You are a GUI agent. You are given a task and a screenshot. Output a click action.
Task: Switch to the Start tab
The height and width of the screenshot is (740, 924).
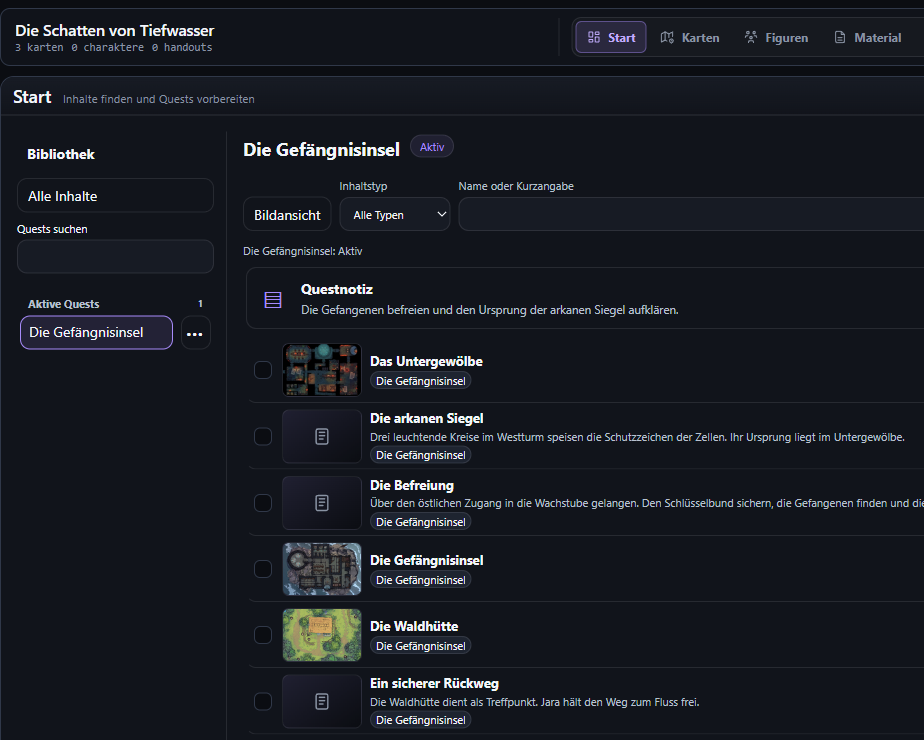(x=610, y=38)
